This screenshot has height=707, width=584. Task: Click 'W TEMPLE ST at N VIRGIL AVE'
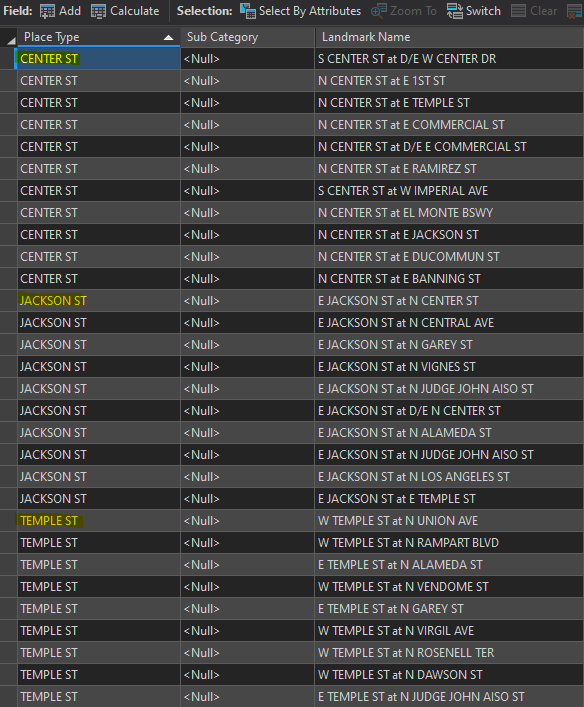click(396, 631)
